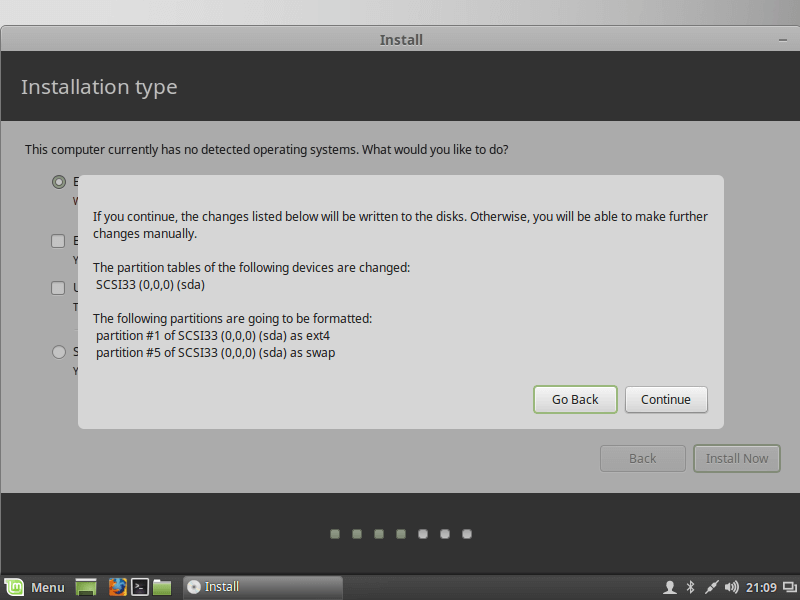800x600 pixels.
Task: Select the Install window taskbar entry
Action: 263,587
